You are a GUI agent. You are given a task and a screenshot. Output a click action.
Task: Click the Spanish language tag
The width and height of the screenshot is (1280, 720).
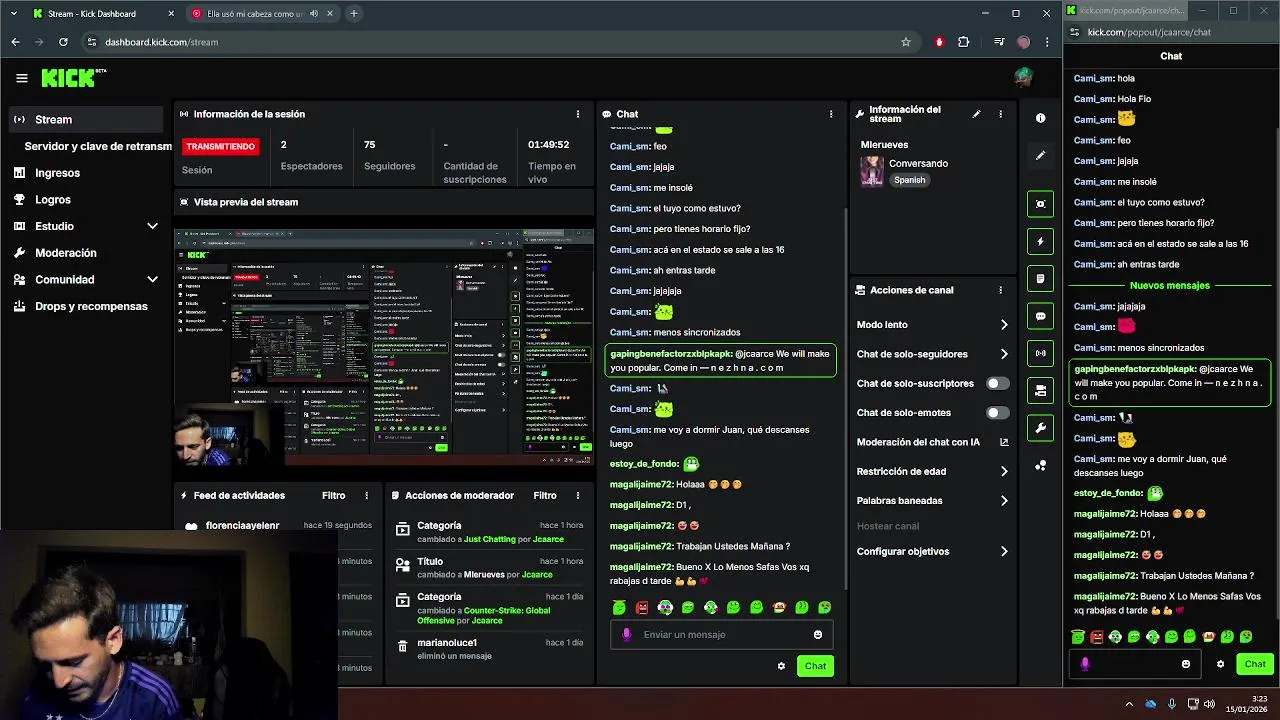coord(909,180)
